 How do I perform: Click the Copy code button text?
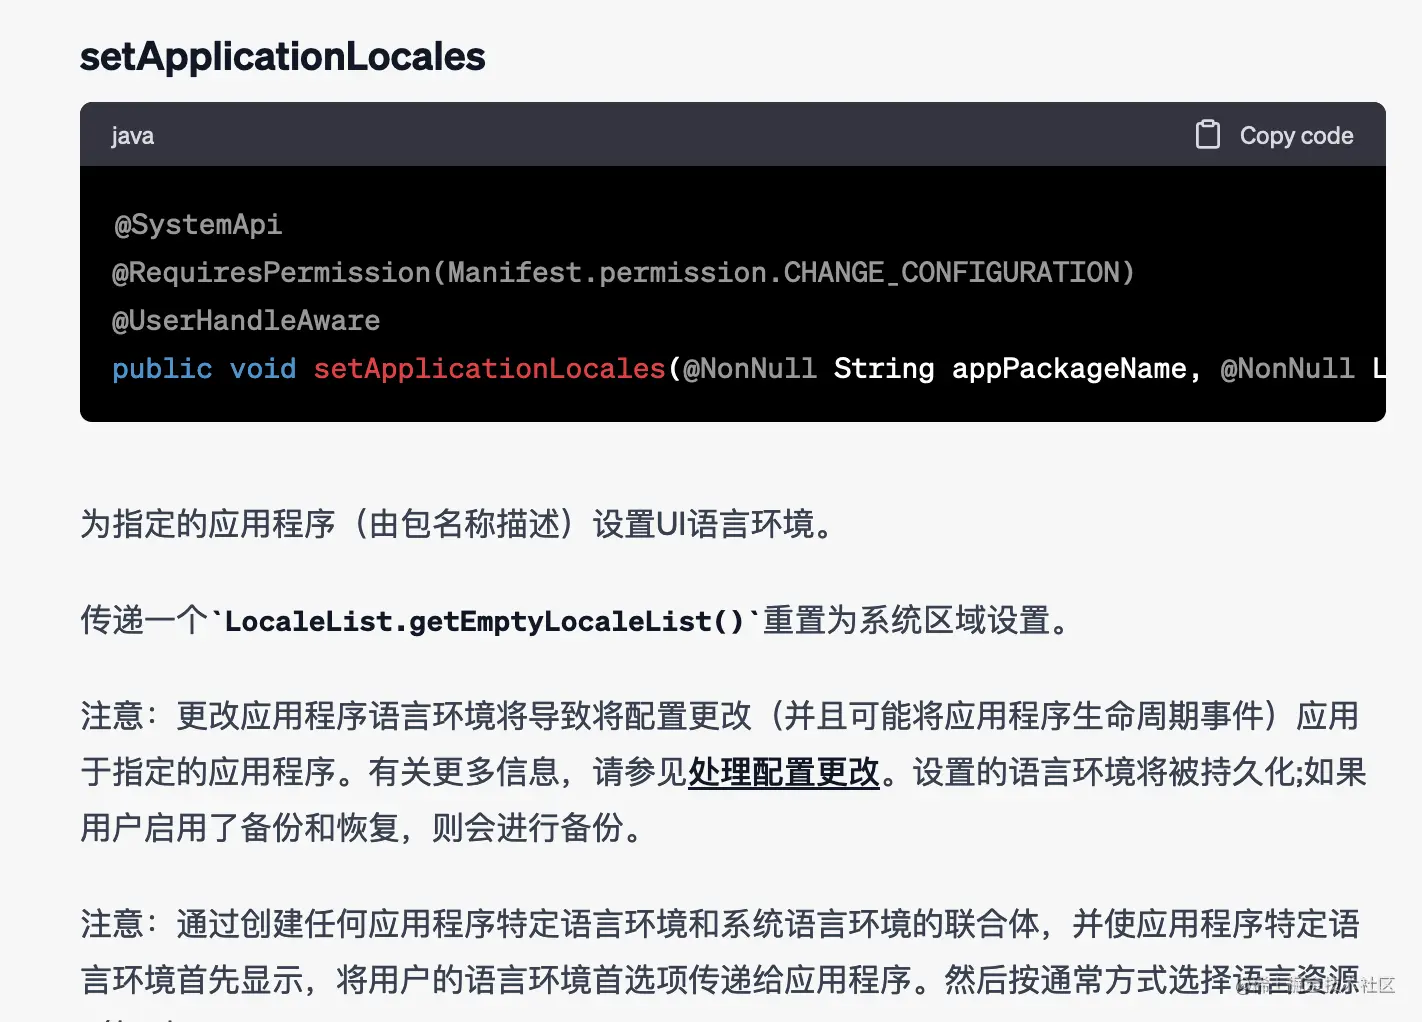(1296, 136)
